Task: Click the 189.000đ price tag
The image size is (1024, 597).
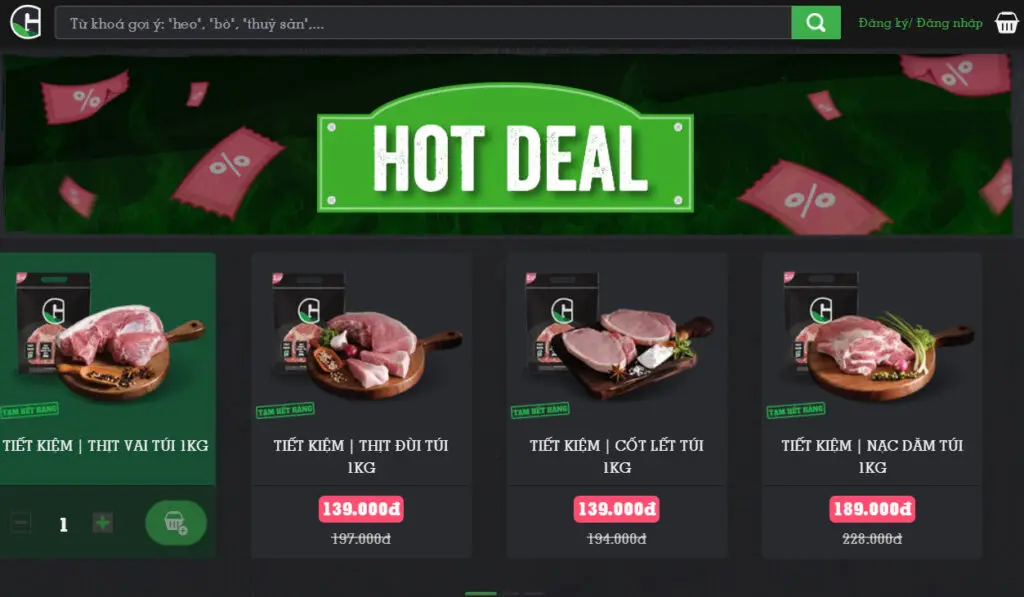Action: [872, 509]
